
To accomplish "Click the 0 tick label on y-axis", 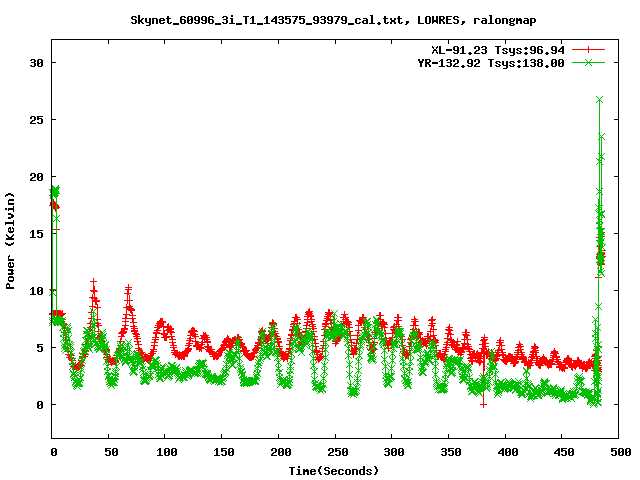I will (40, 405).
